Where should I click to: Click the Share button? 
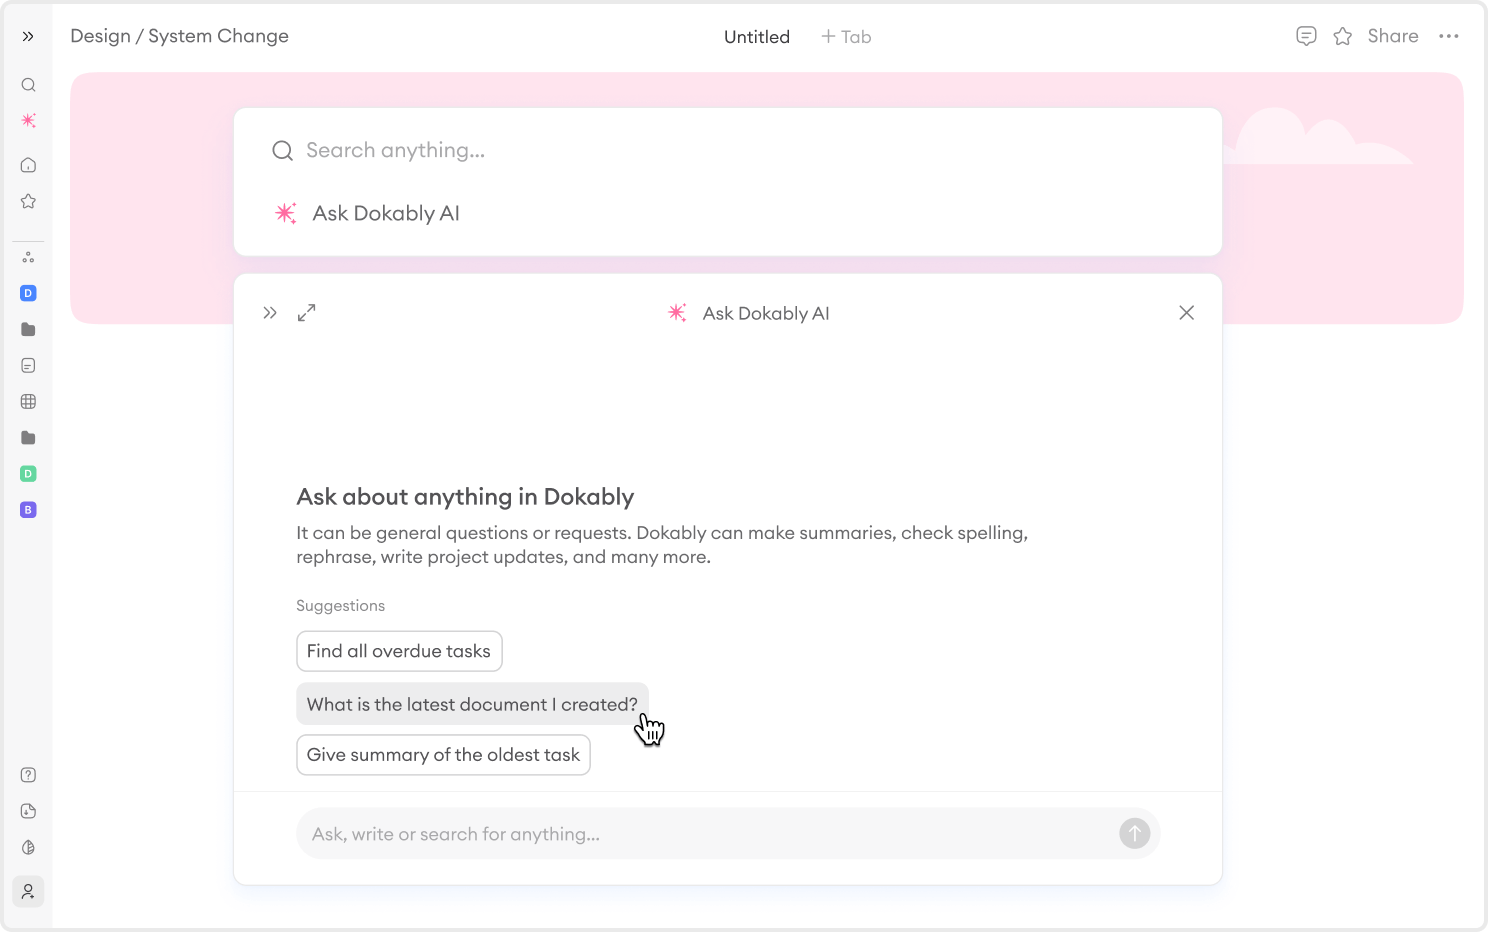click(x=1393, y=36)
